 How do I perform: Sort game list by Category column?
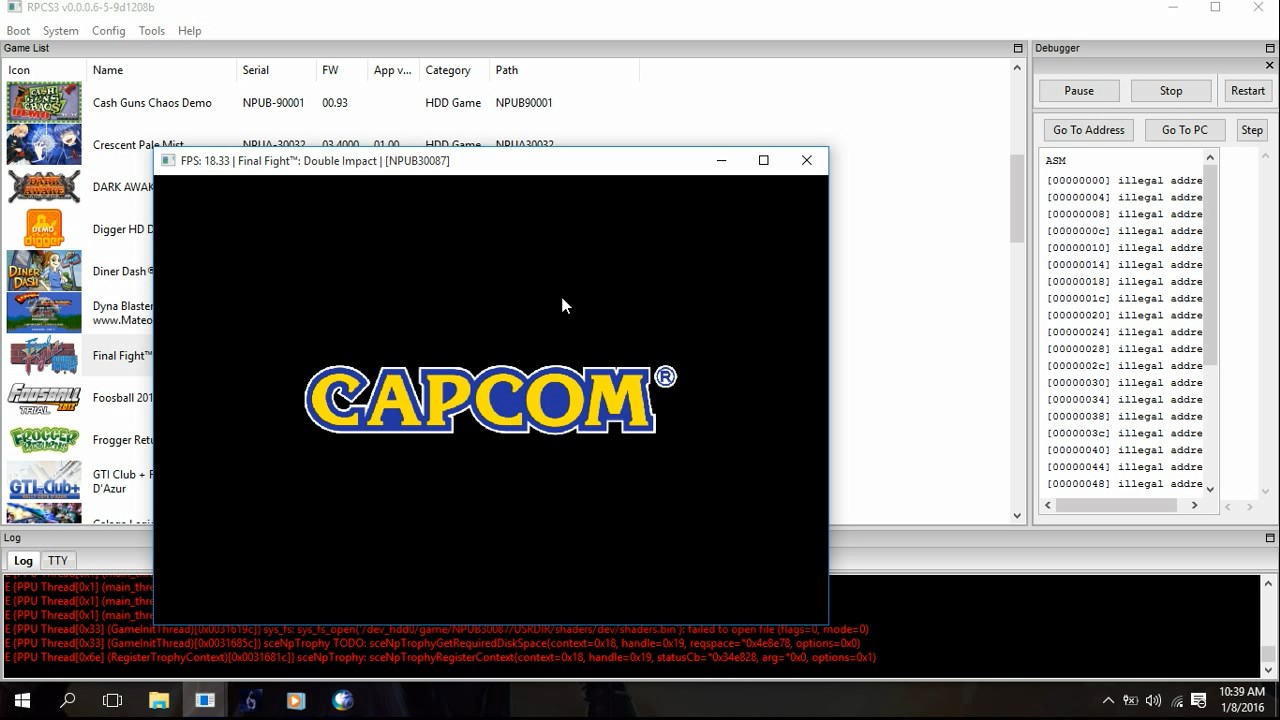pos(454,70)
